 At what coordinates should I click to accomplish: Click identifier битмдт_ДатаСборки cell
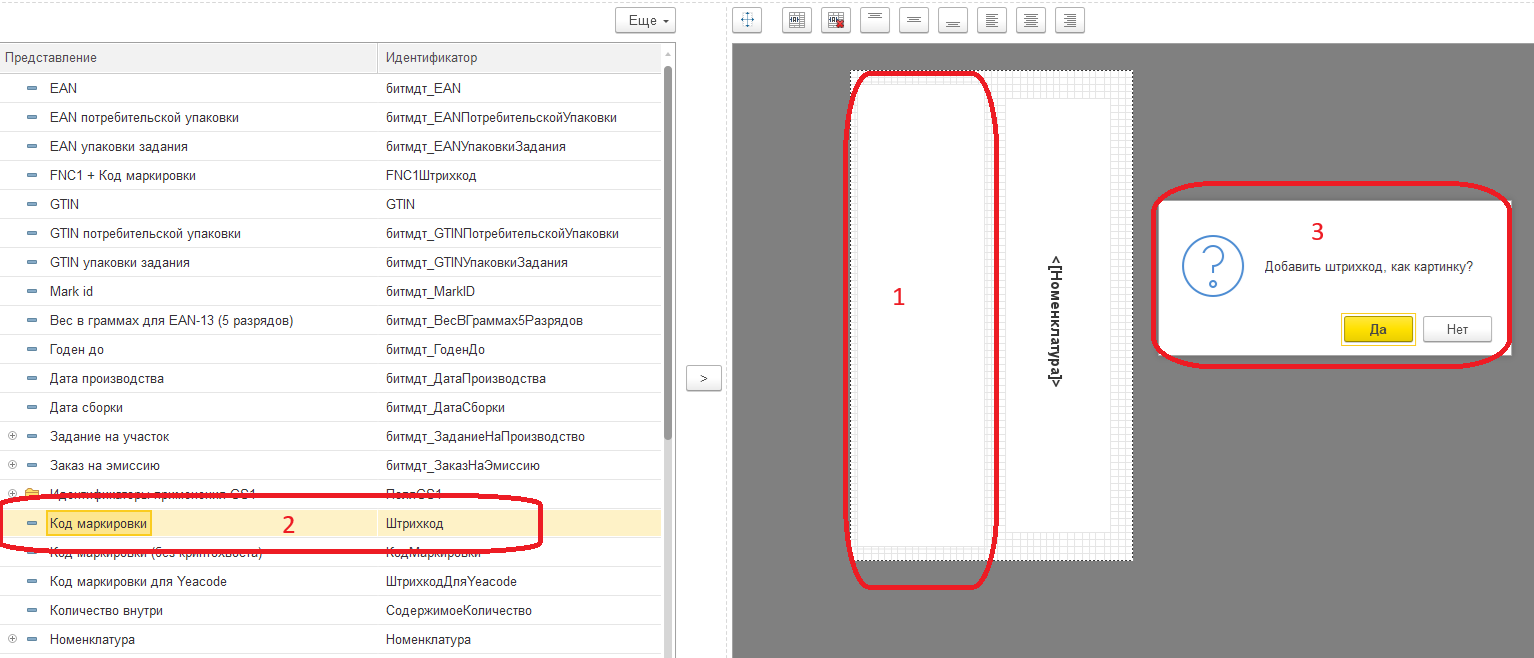[520, 407]
